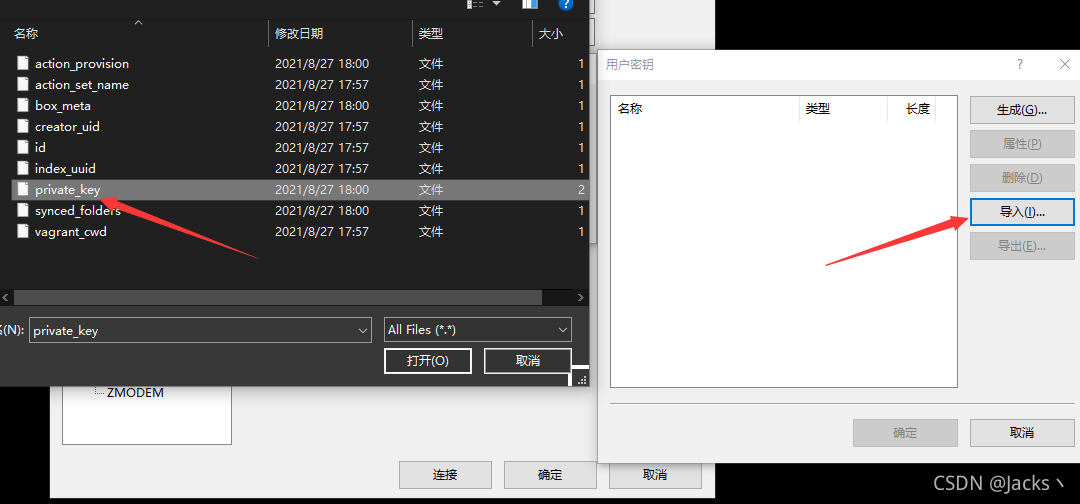Select the action_set_name file name
This screenshot has height=504, width=1080.
point(82,85)
